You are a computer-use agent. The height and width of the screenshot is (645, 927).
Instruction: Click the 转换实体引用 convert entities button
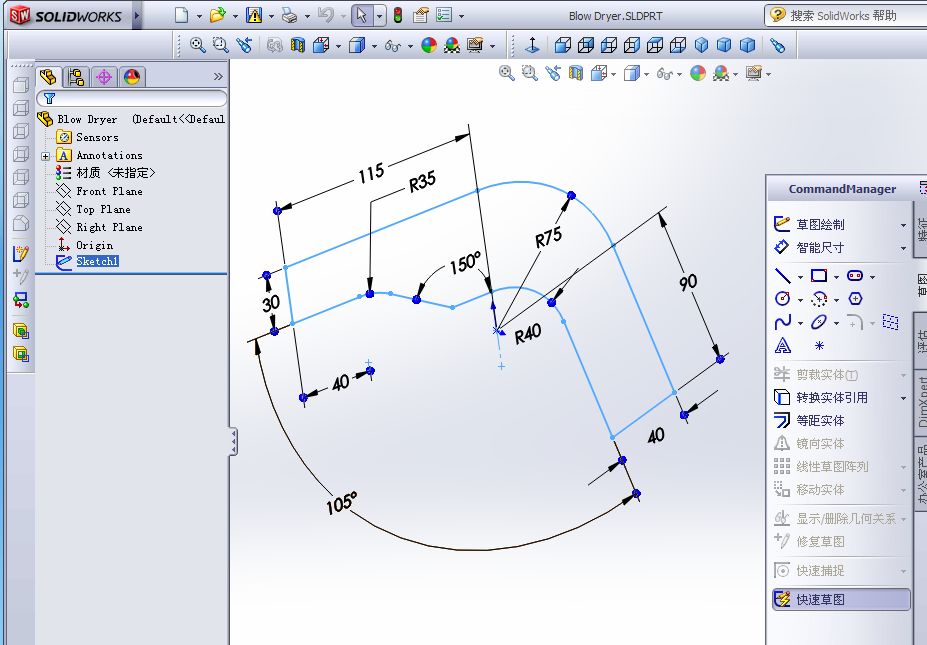click(x=832, y=398)
